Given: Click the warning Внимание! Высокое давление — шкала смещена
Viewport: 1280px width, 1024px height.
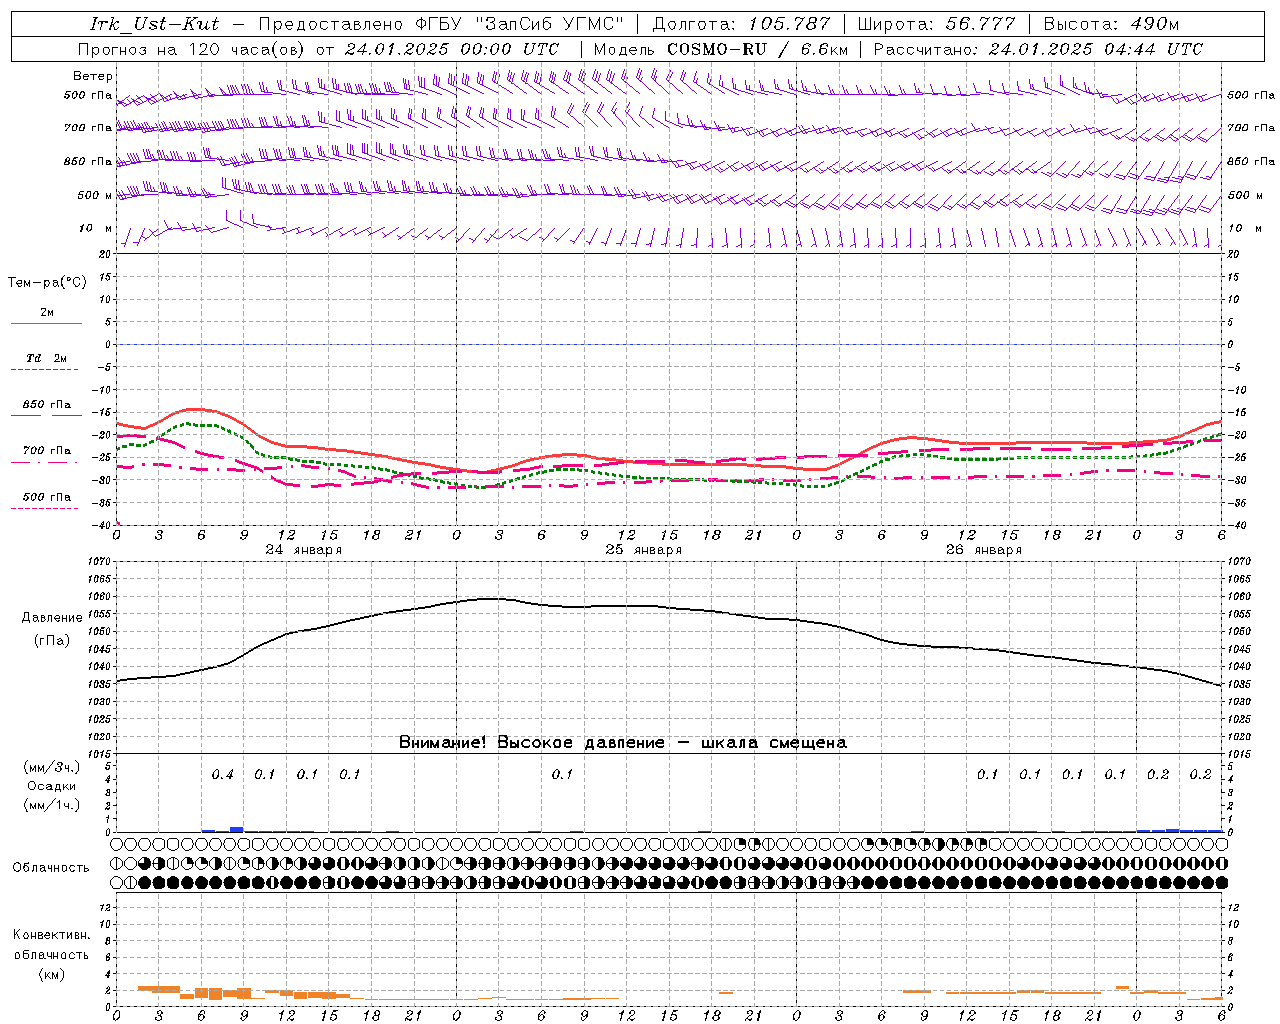Looking at the screenshot, I should tap(623, 743).
